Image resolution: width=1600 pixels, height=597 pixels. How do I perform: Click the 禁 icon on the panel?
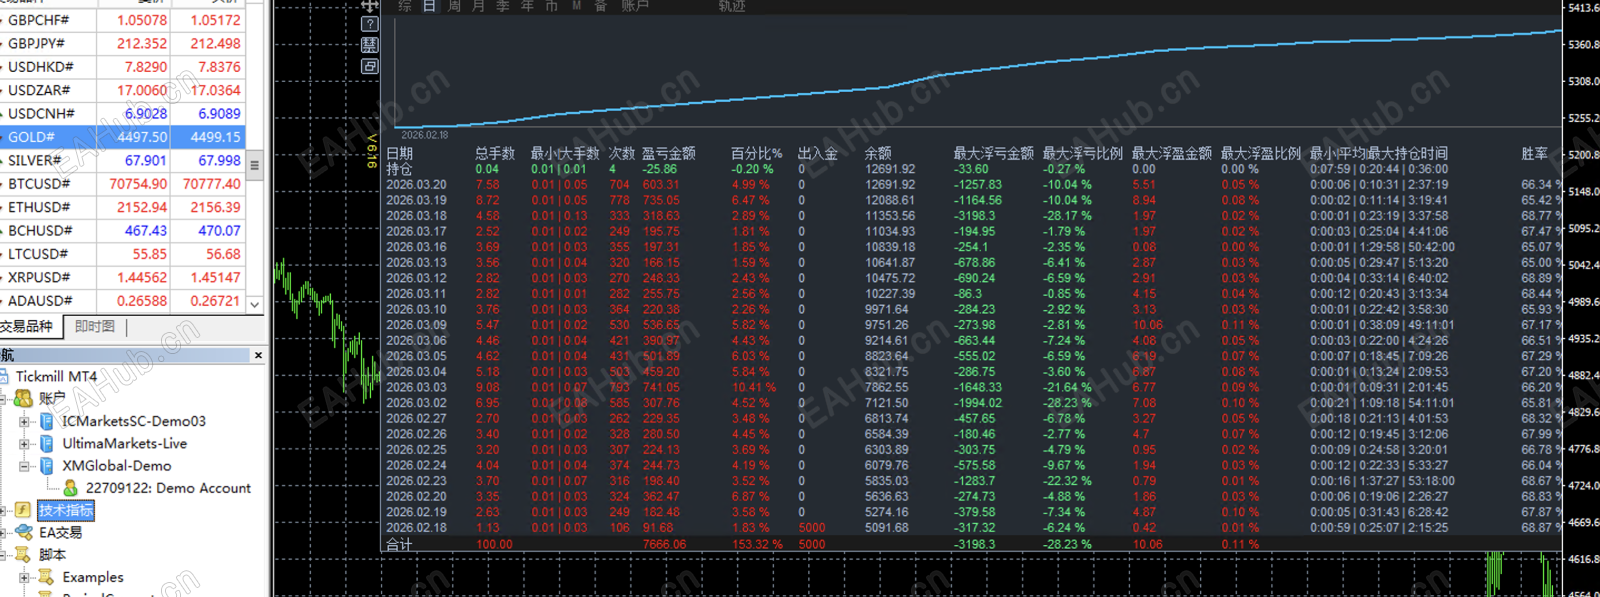370,45
